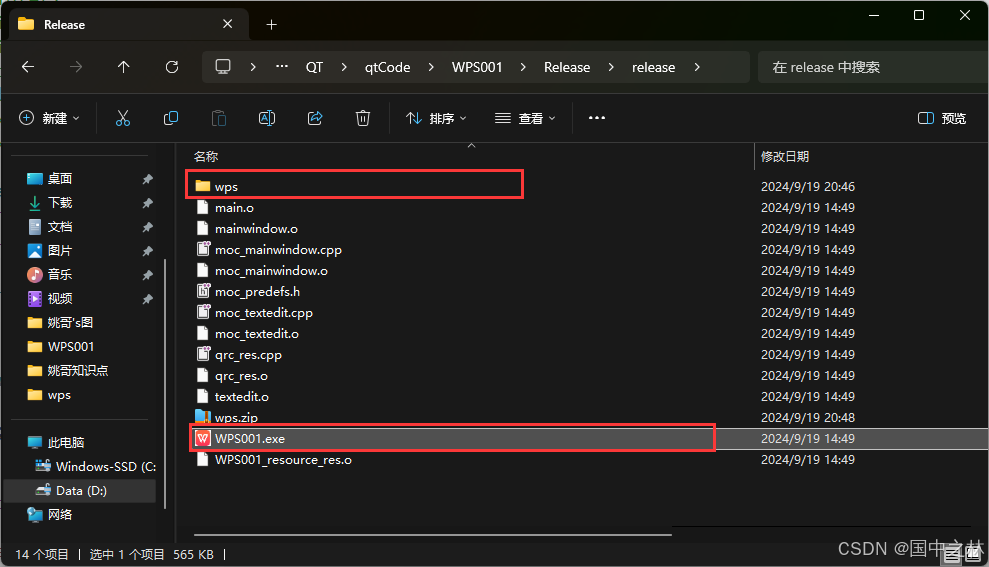The width and height of the screenshot is (989, 567).
Task: Click the Copy icon in toolbar
Action: coord(171,118)
